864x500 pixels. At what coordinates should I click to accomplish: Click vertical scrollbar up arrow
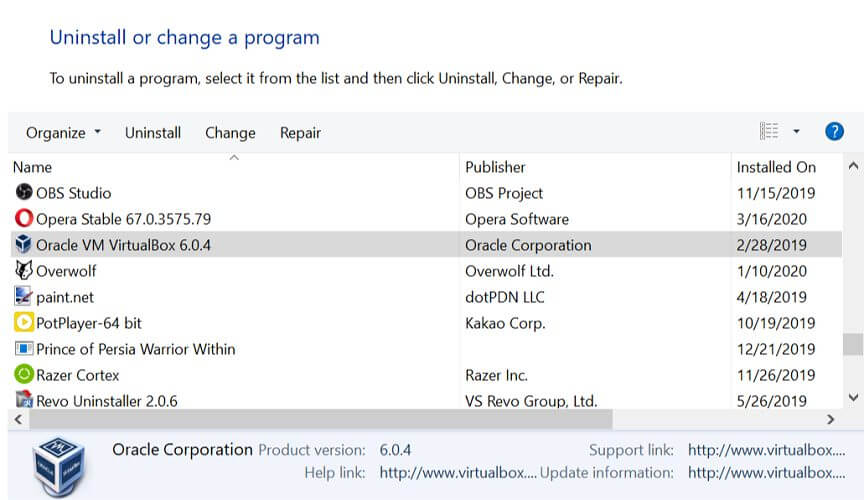[x=853, y=165]
